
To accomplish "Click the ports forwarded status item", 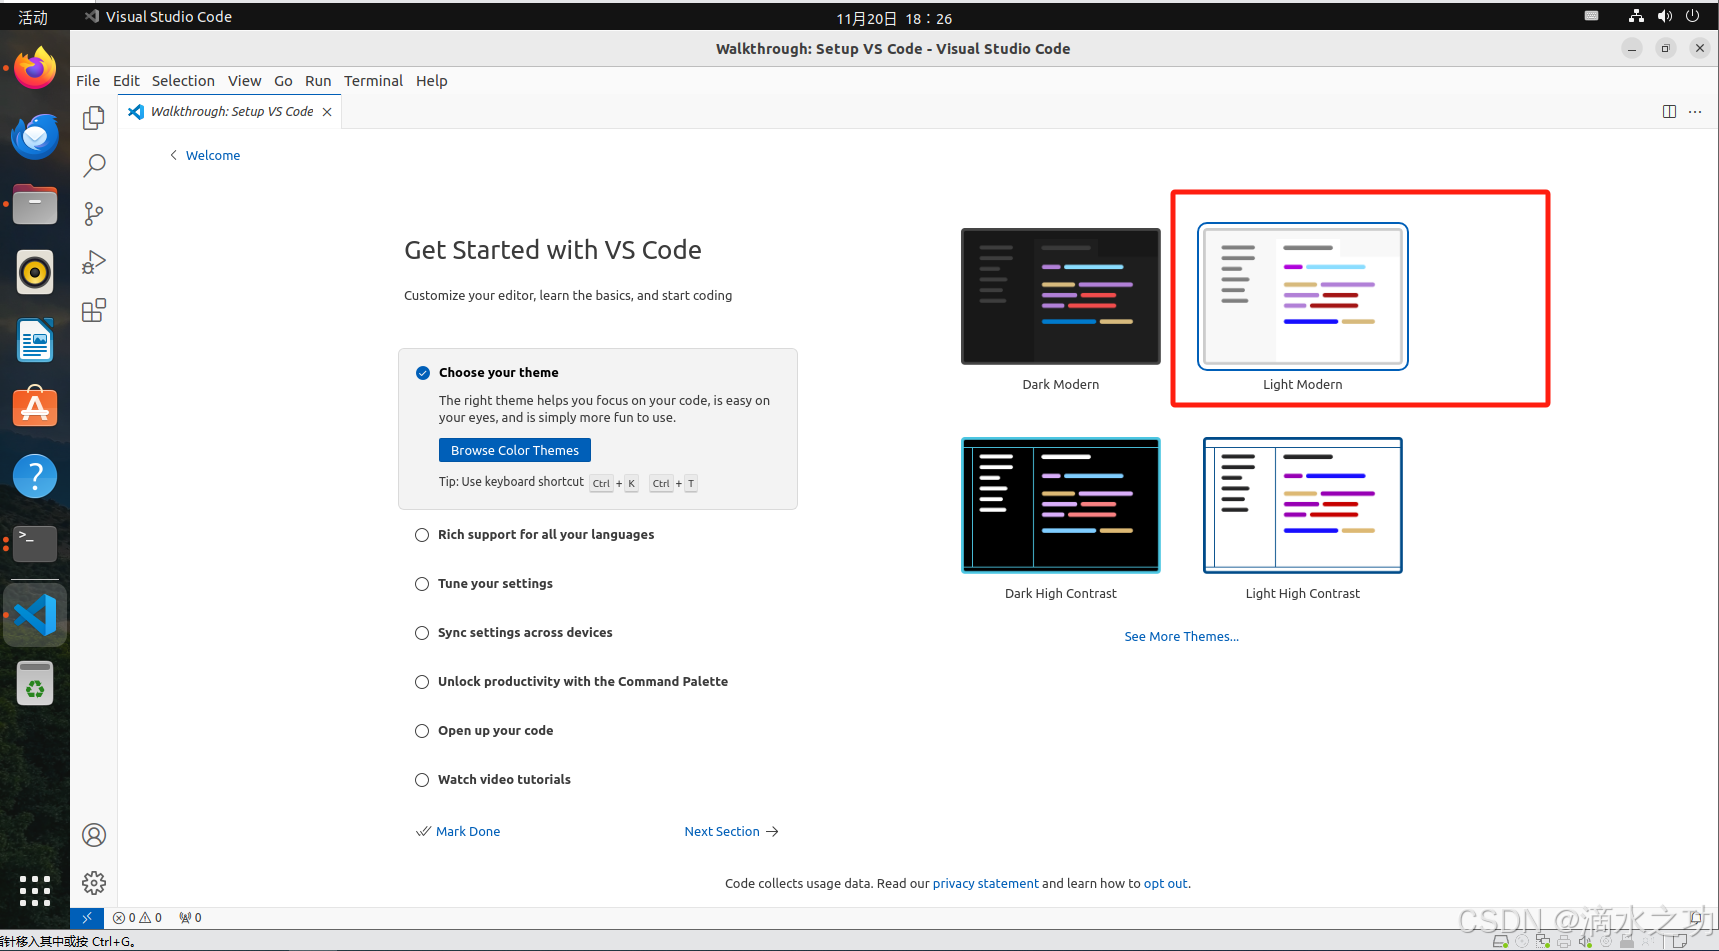I will click(x=190, y=917).
